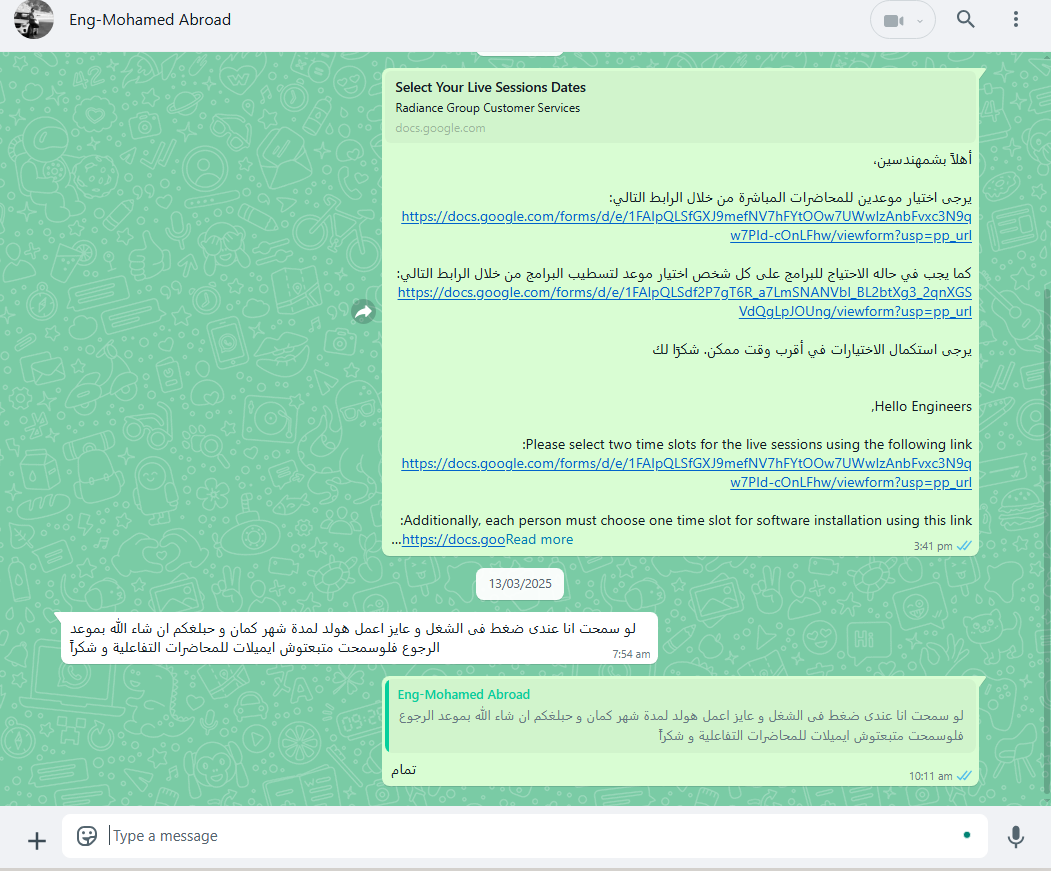Image resolution: width=1051 pixels, height=871 pixels.
Task: Click the 'يرجى اختيار موعدين' instruction line
Action: tap(790, 198)
